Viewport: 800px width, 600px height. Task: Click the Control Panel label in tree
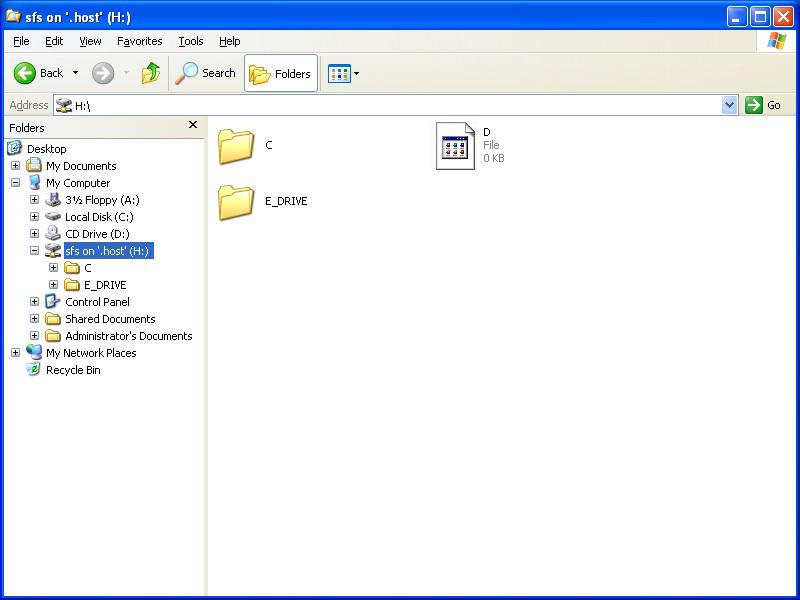(97, 302)
